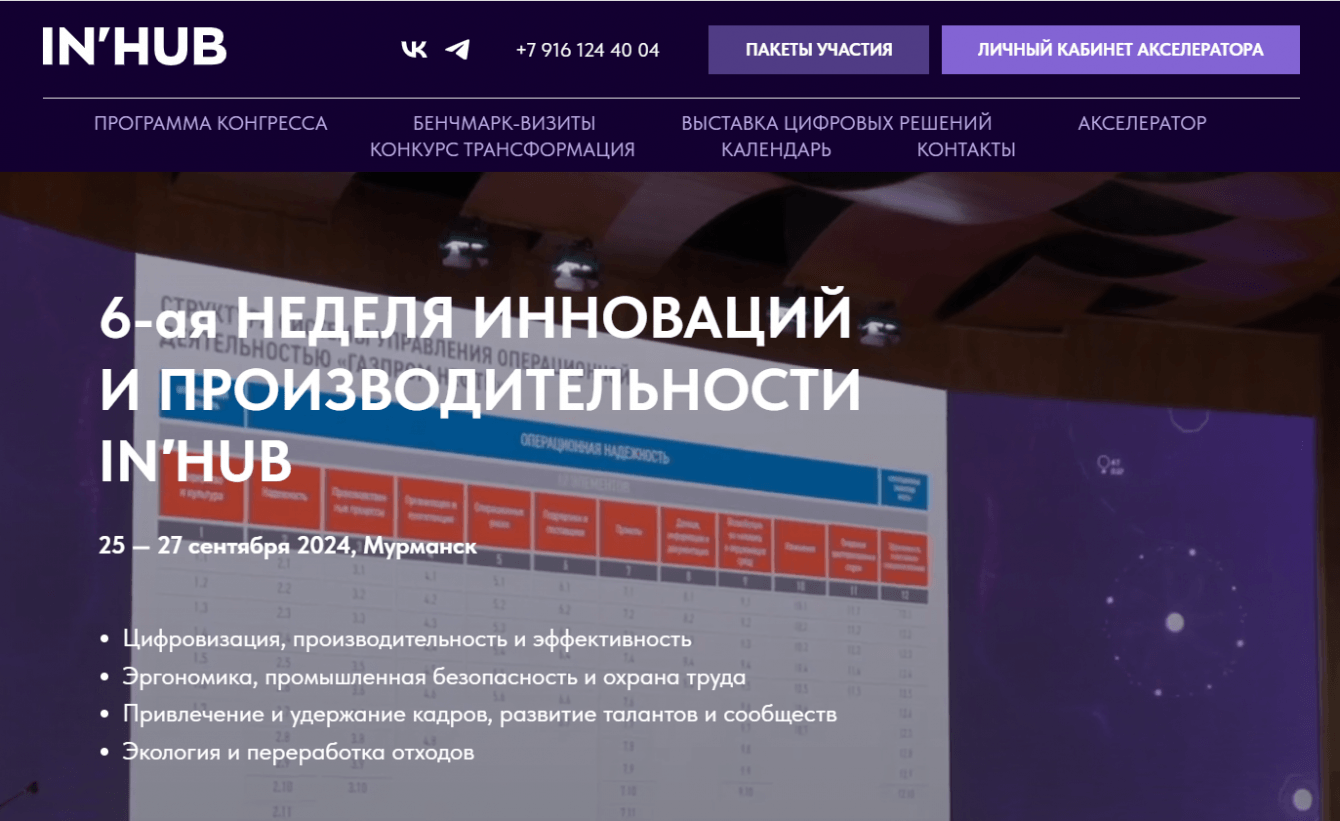Open the БЕНЧМАРК-ВИЗИТЫ menu item

504,123
